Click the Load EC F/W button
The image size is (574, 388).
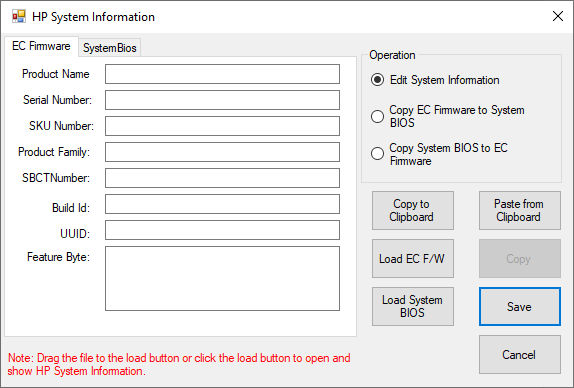413,259
